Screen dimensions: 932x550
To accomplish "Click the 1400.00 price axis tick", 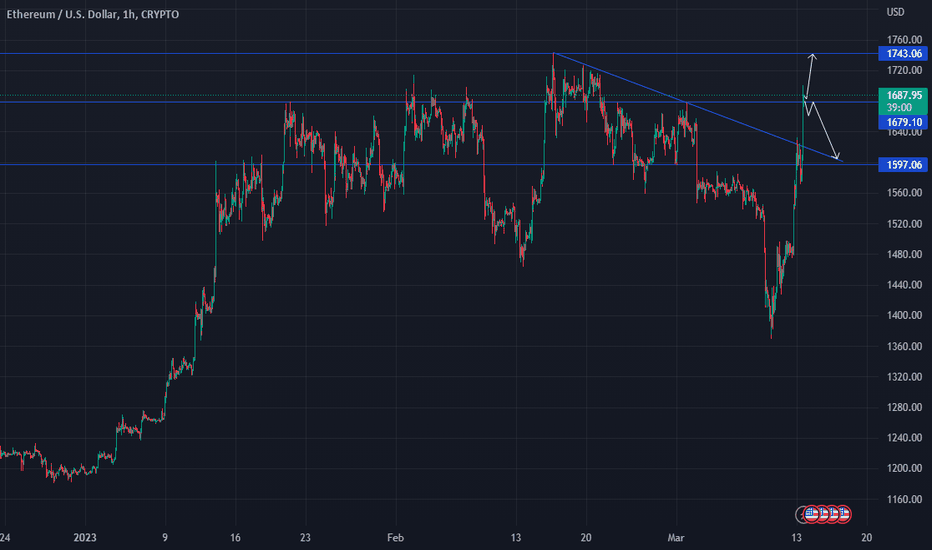I will click(904, 315).
